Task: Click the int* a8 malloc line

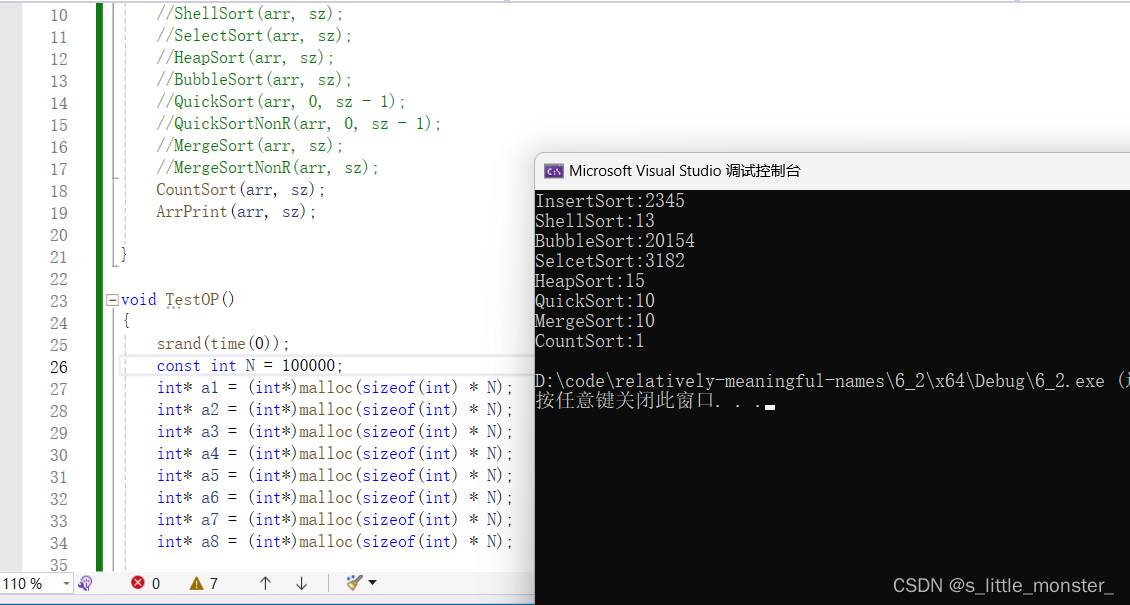Action: 336,542
